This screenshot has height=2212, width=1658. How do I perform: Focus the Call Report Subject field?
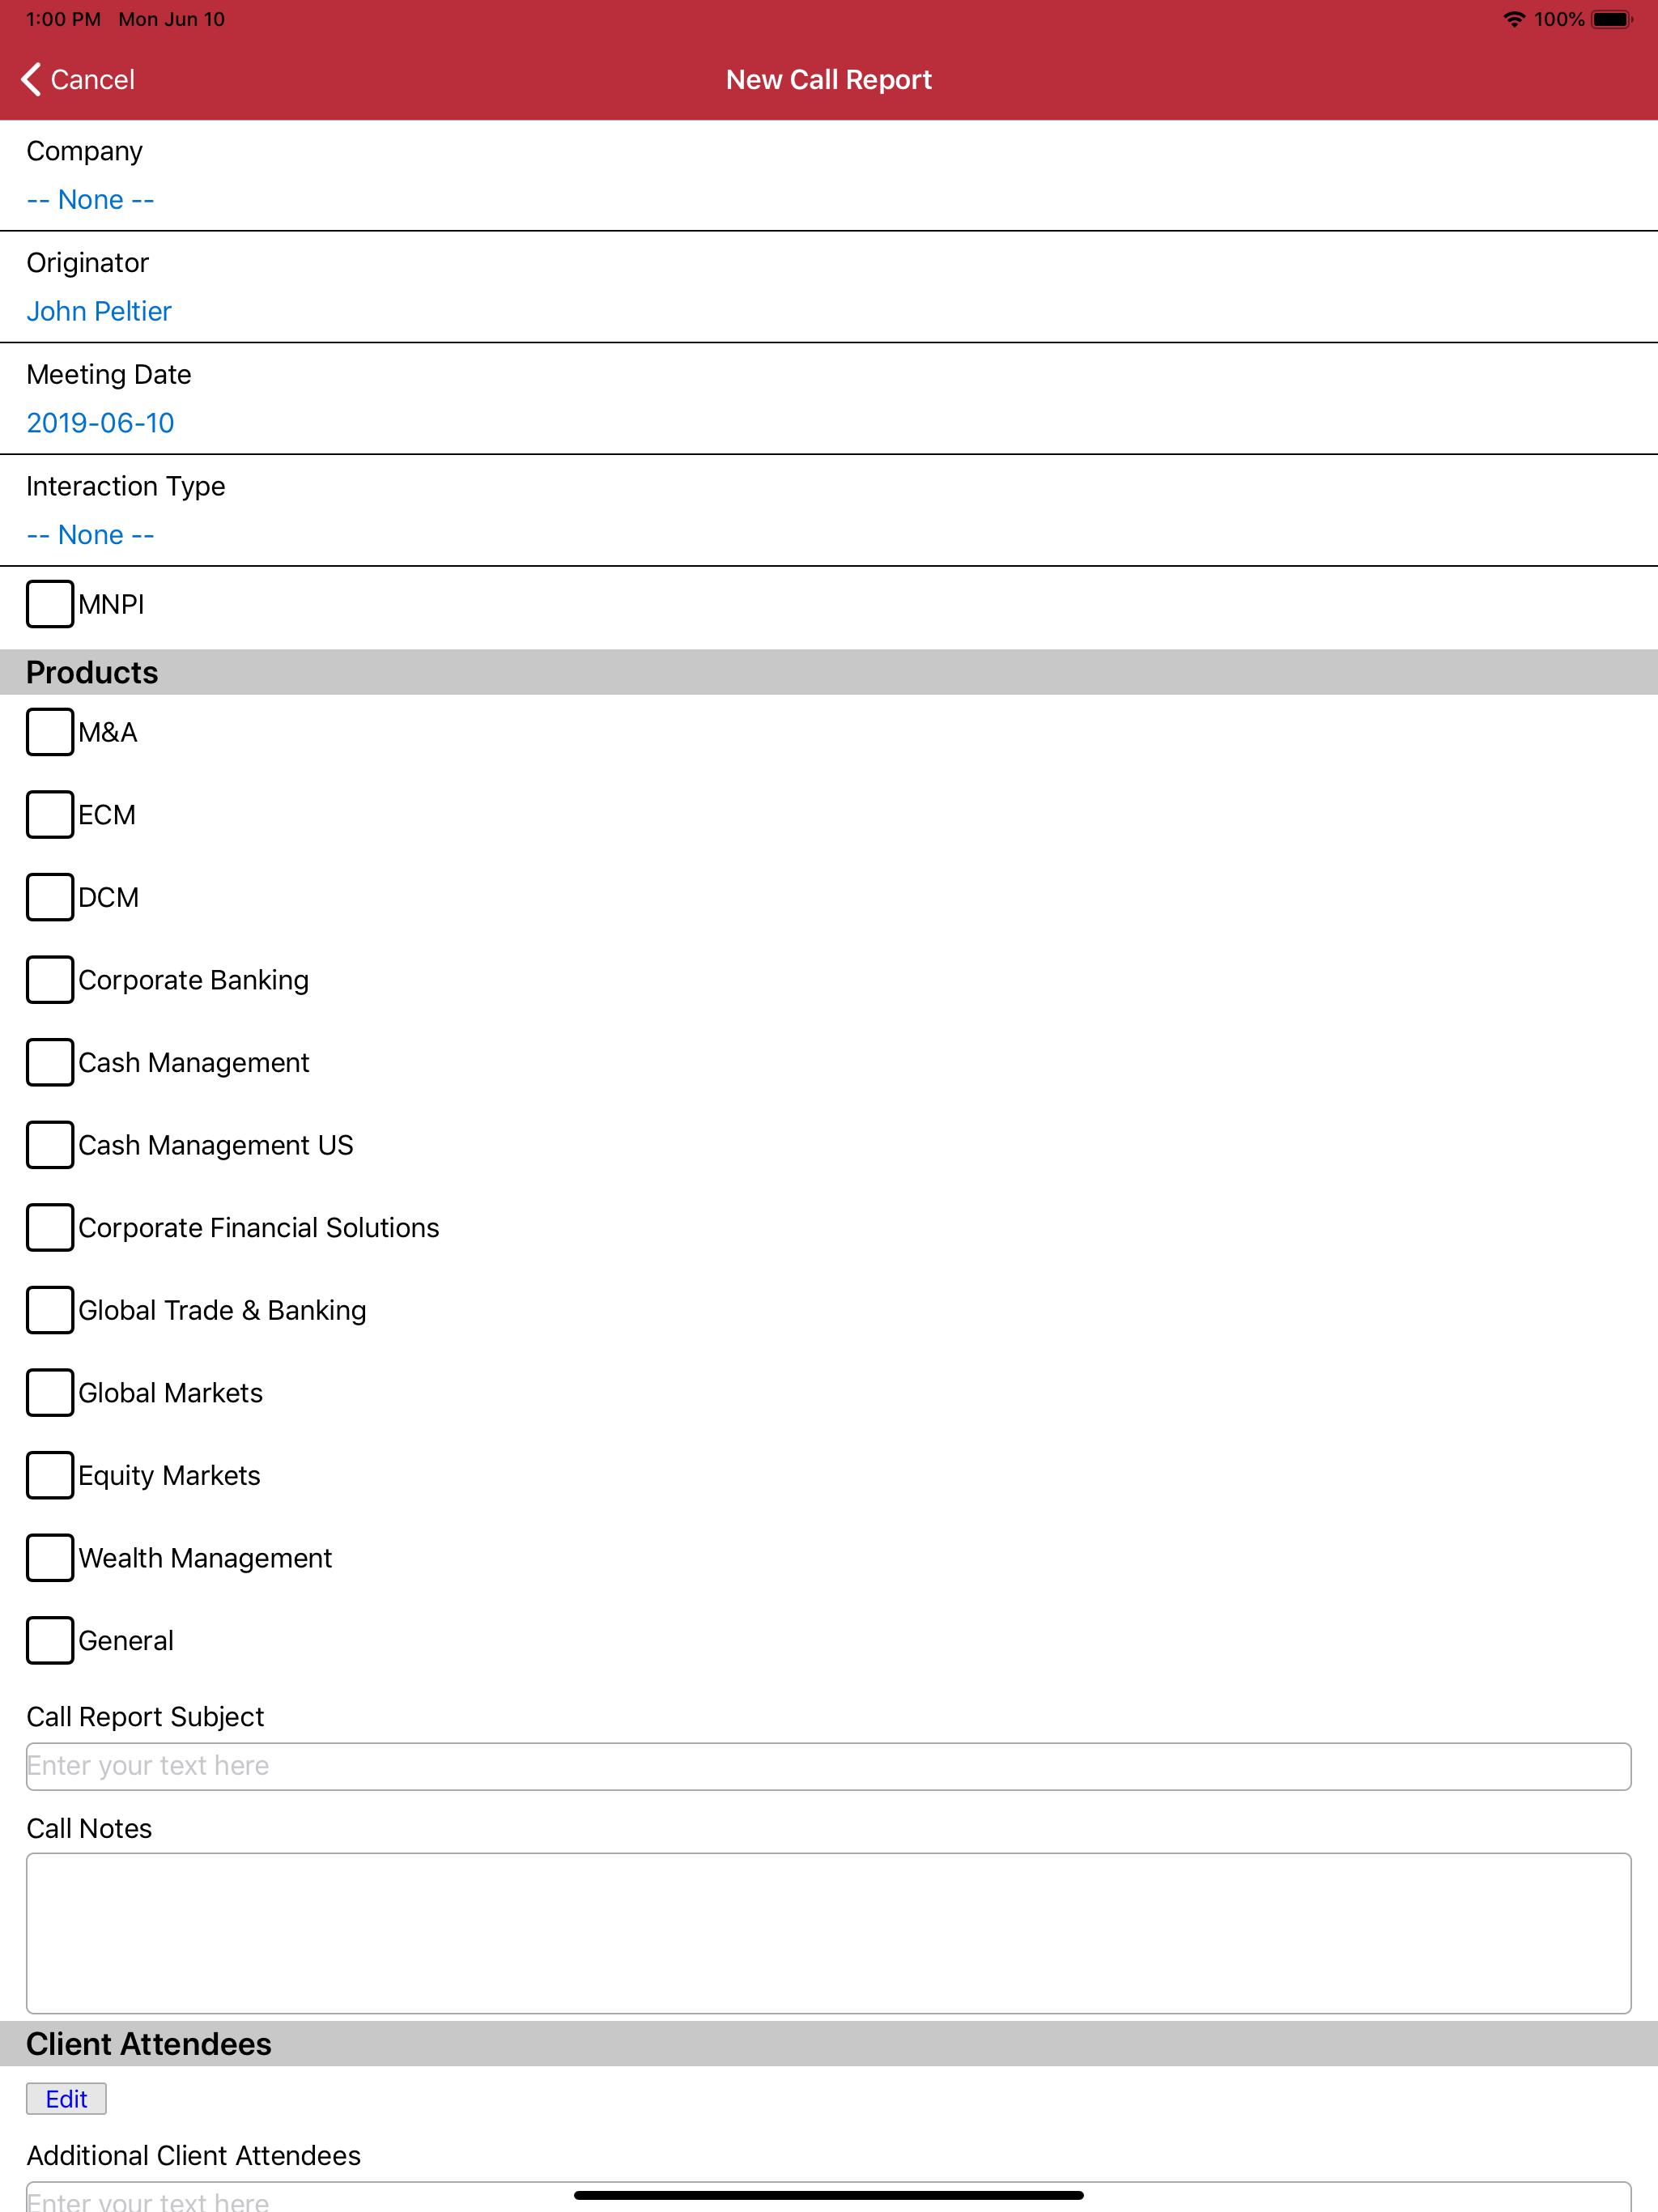tap(829, 1767)
